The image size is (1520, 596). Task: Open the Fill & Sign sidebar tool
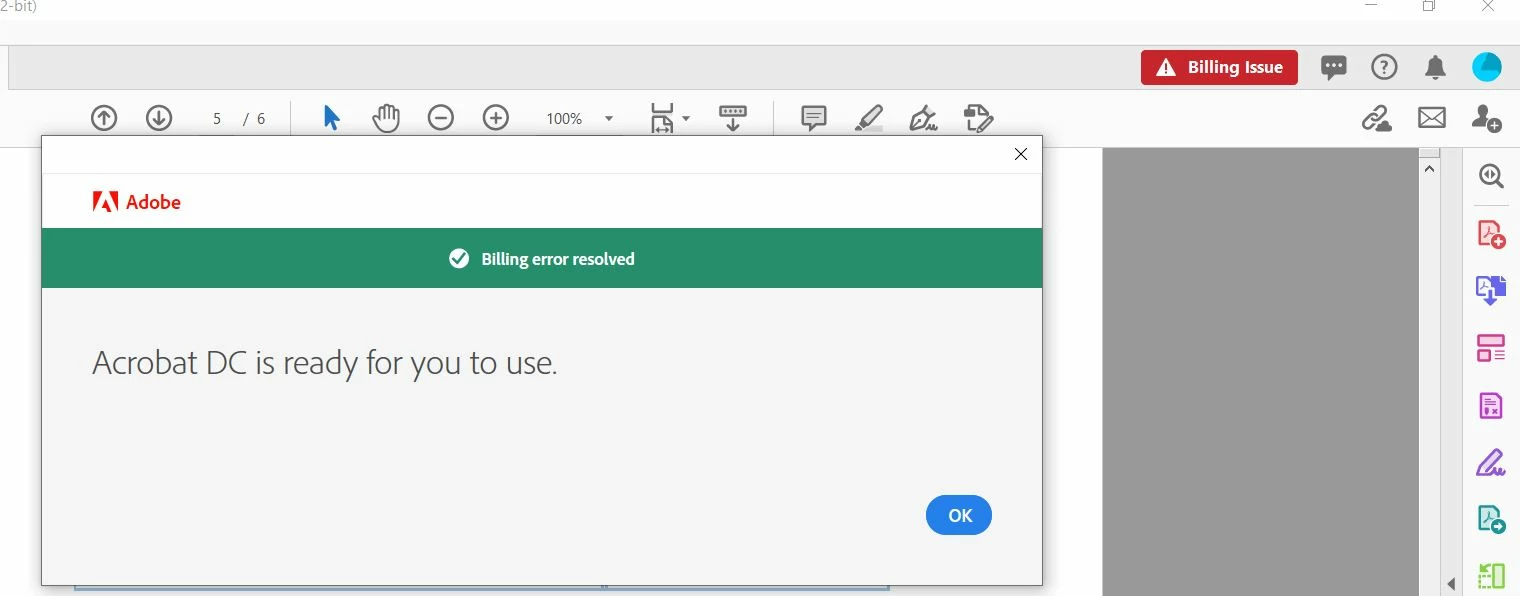click(x=1491, y=463)
